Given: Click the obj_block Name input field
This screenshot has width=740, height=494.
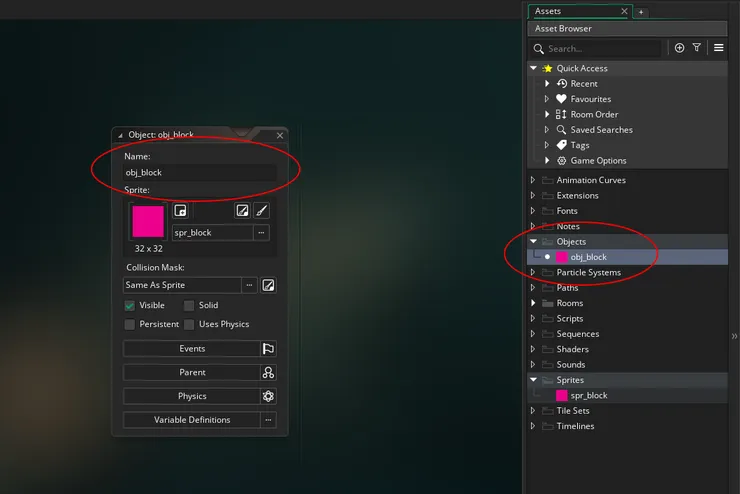Looking at the screenshot, I should point(200,173).
